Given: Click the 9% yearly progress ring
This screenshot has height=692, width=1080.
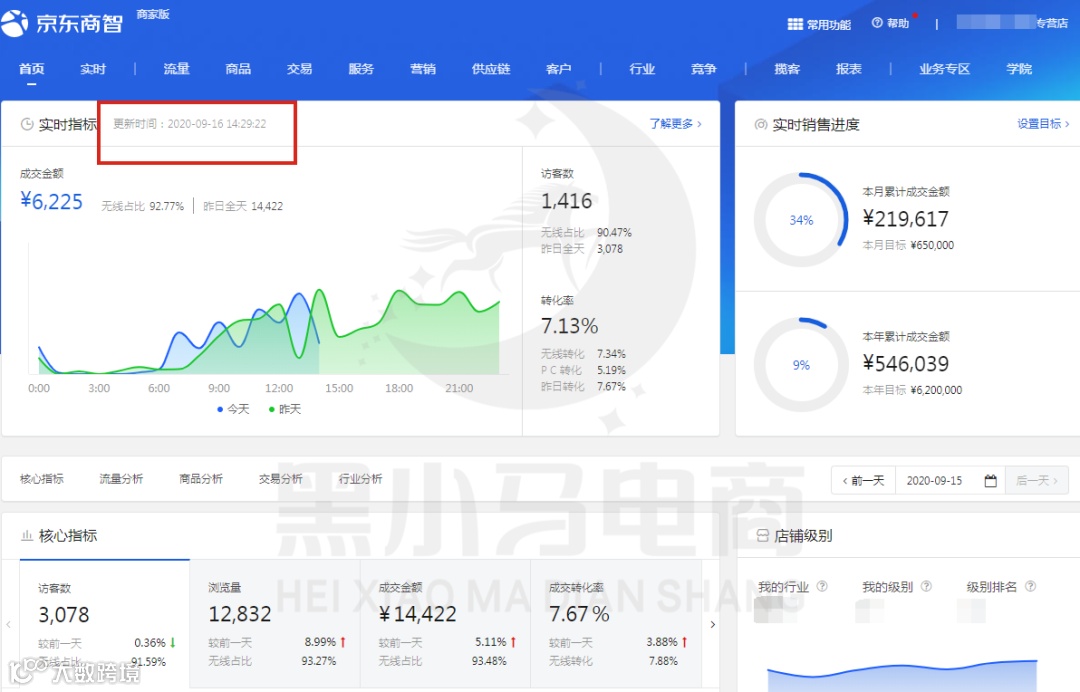Looking at the screenshot, I should click(x=801, y=365).
